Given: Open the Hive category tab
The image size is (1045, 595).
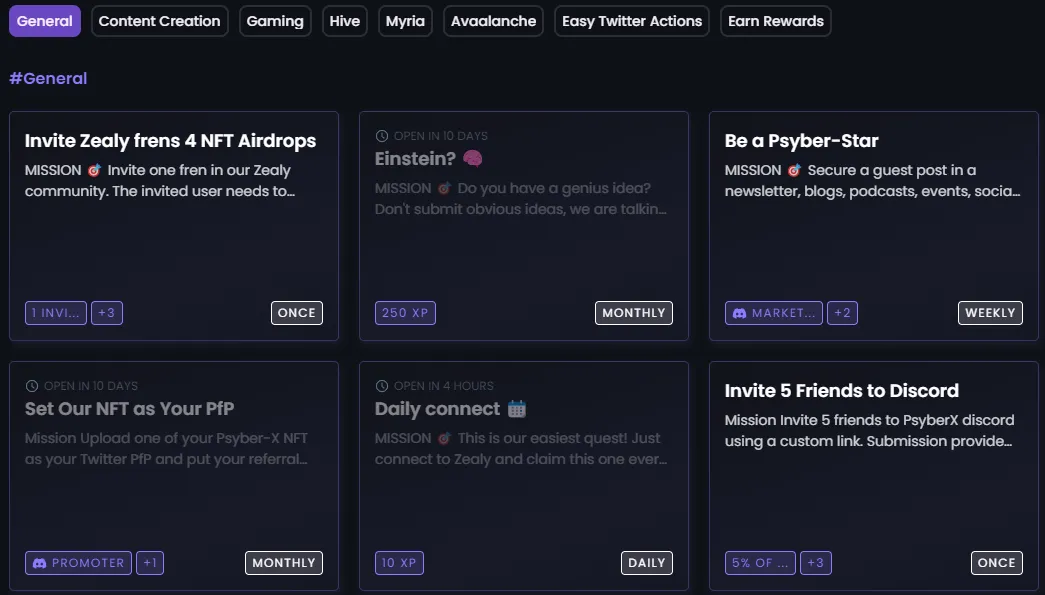Looking at the screenshot, I should pos(345,21).
